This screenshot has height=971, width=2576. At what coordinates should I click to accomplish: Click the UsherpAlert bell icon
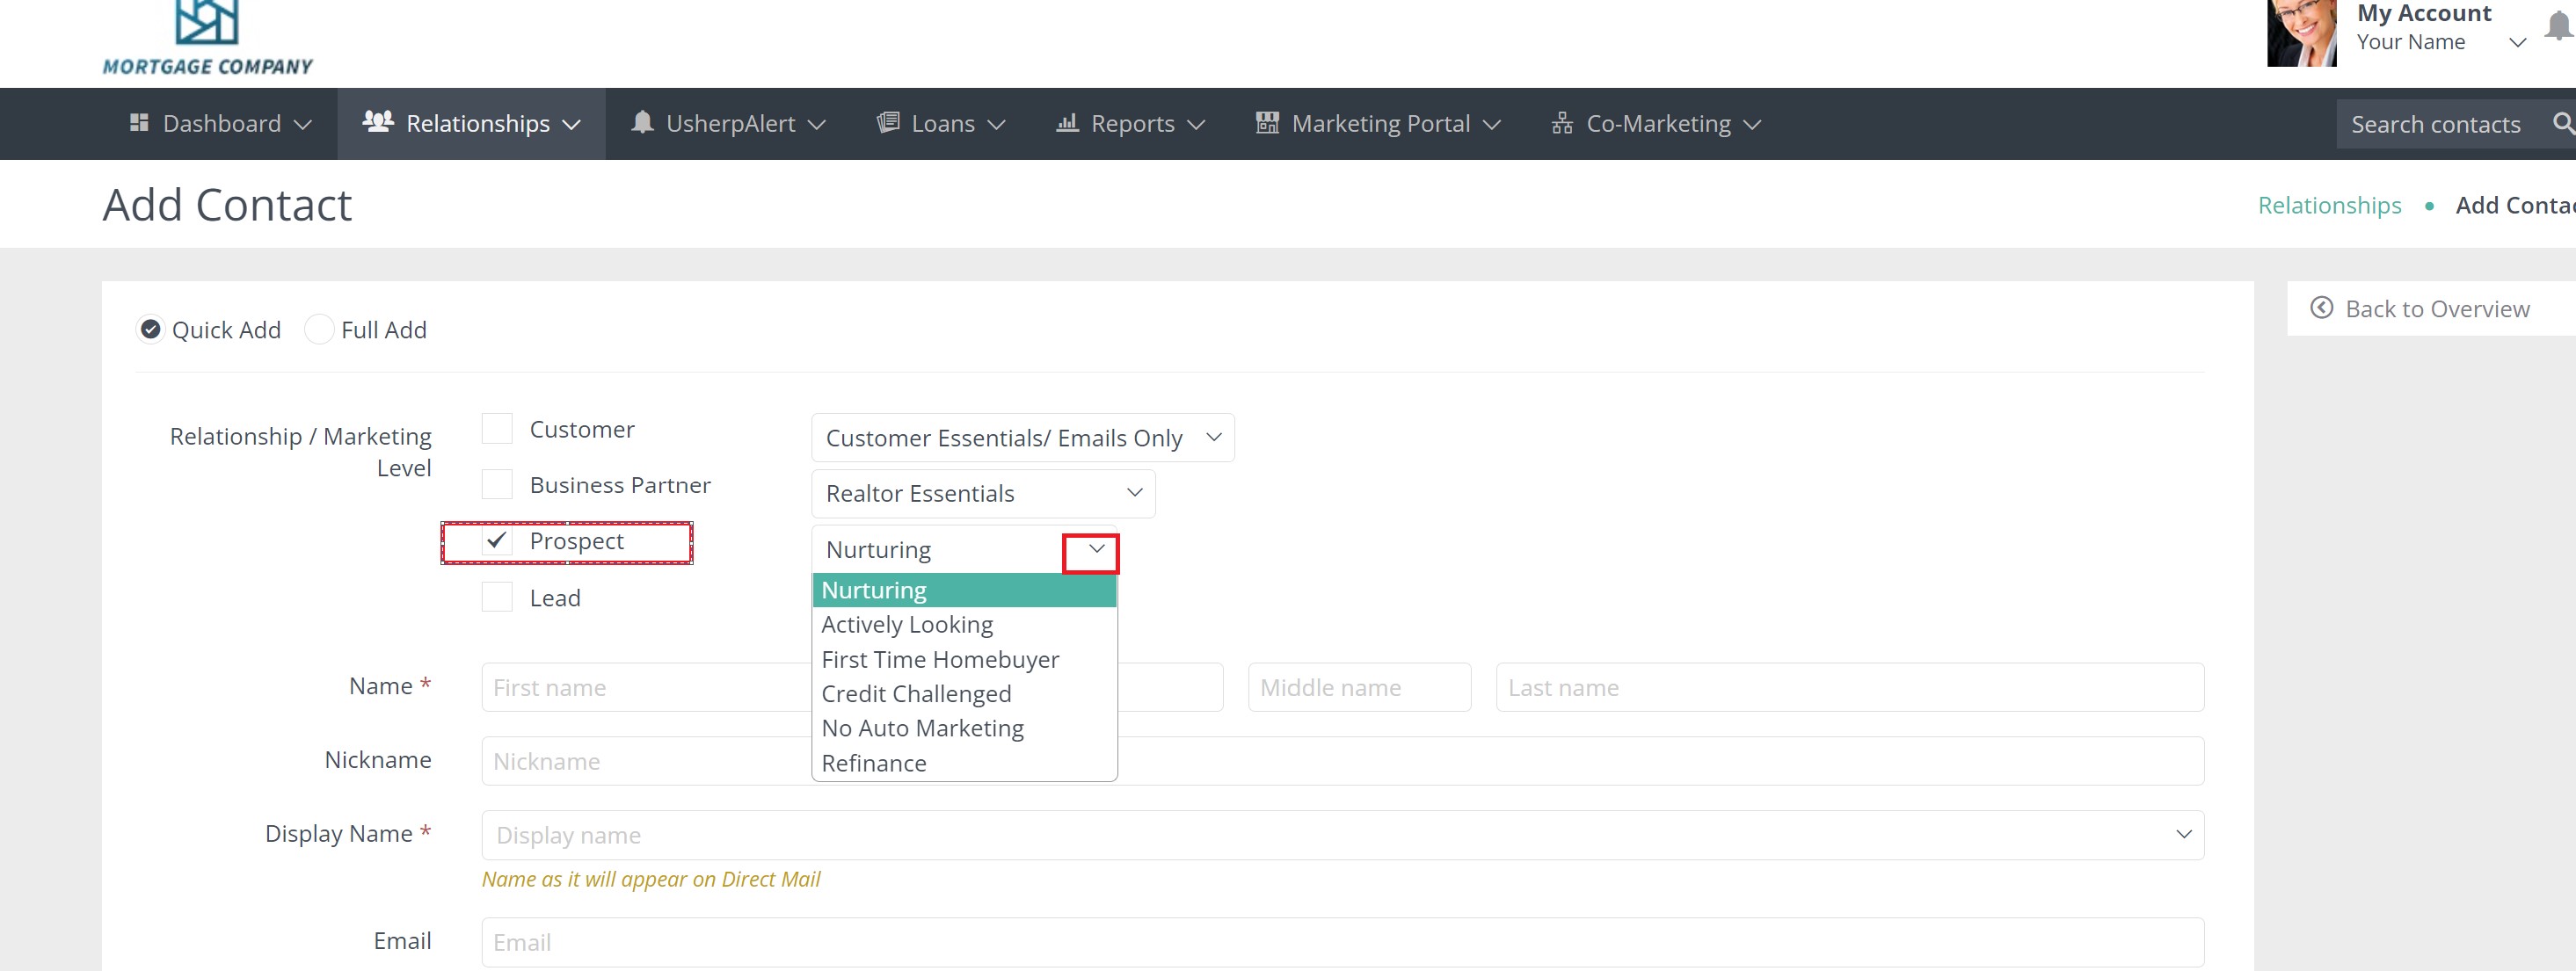(642, 122)
